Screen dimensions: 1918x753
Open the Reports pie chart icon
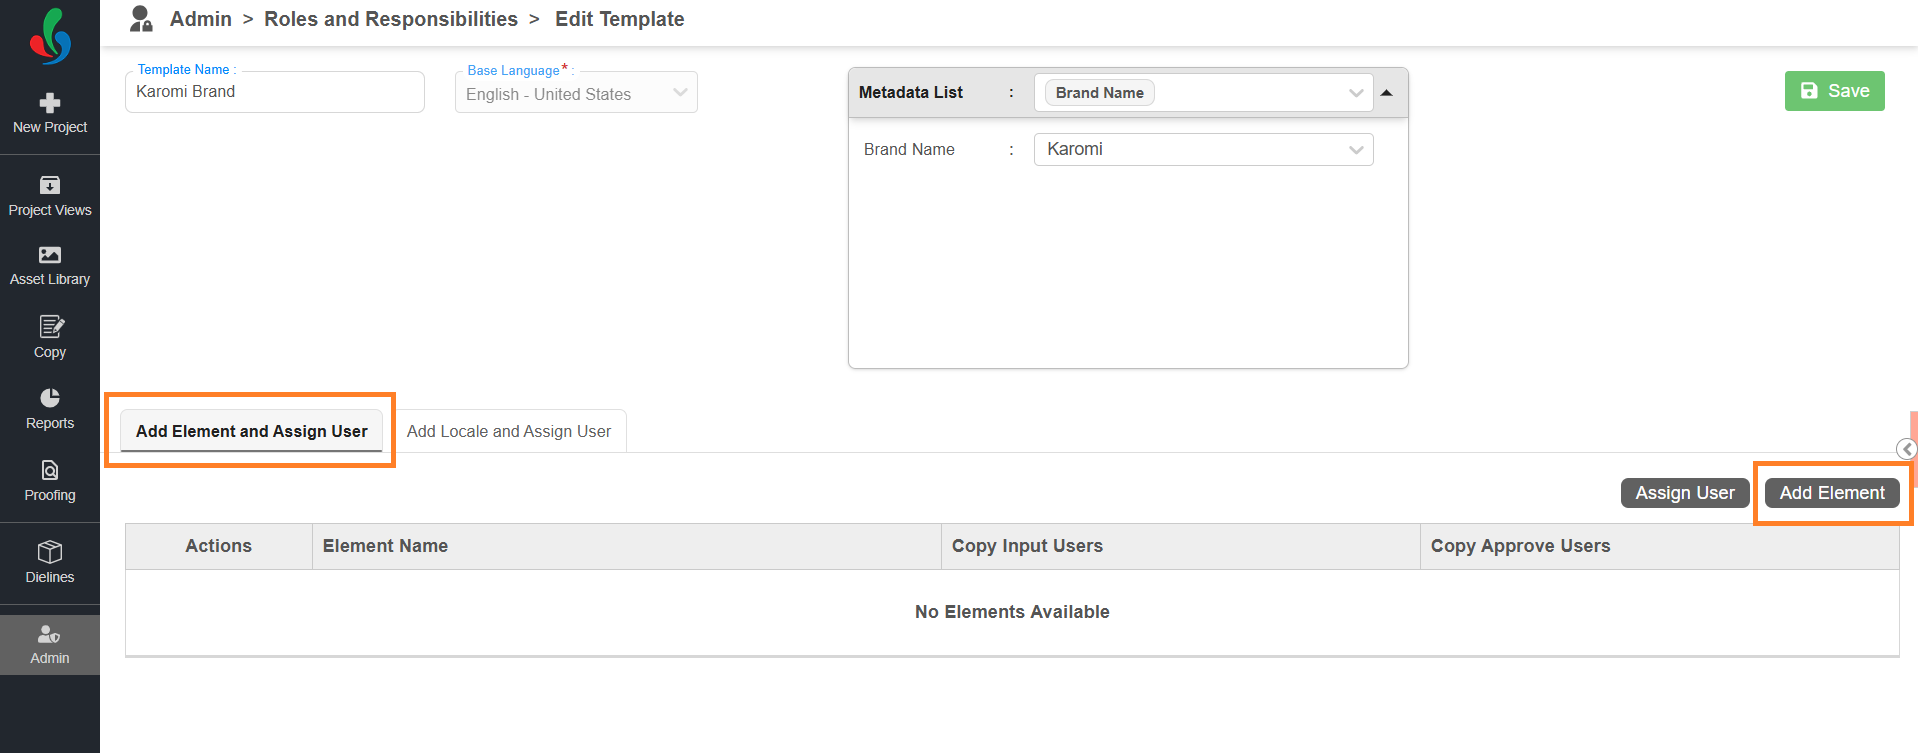pos(50,398)
